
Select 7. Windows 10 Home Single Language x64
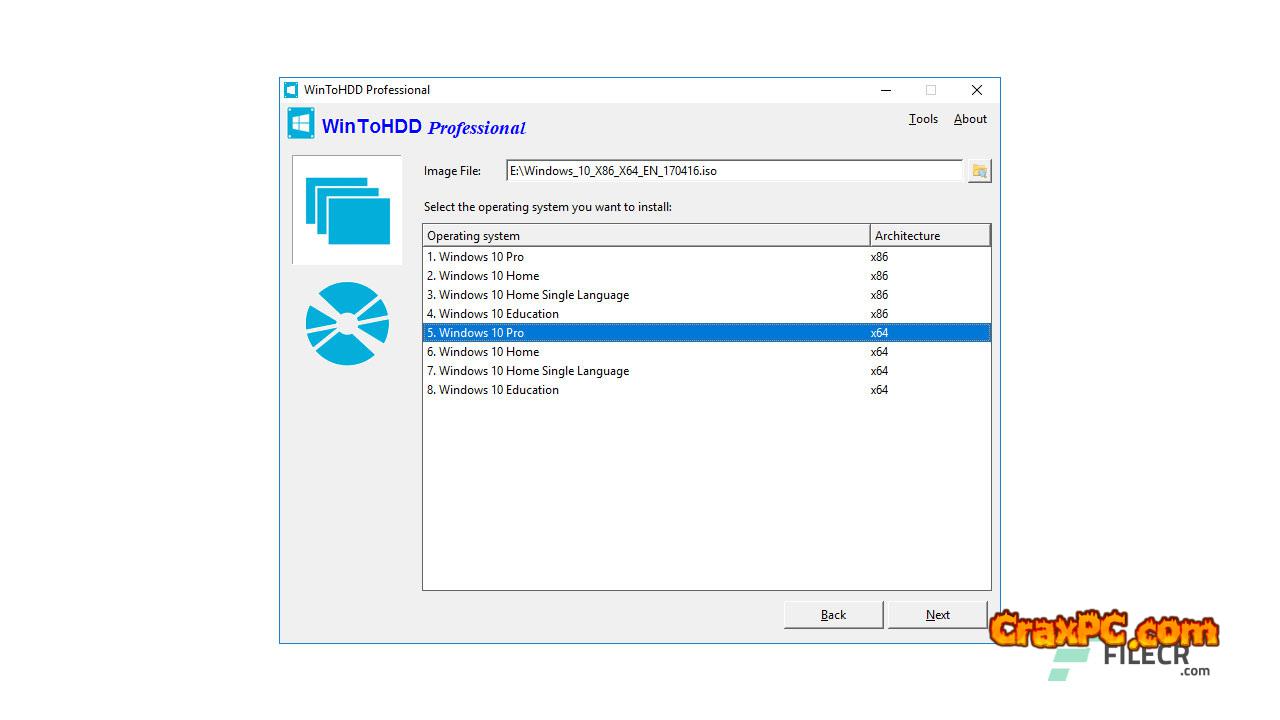(x=707, y=371)
